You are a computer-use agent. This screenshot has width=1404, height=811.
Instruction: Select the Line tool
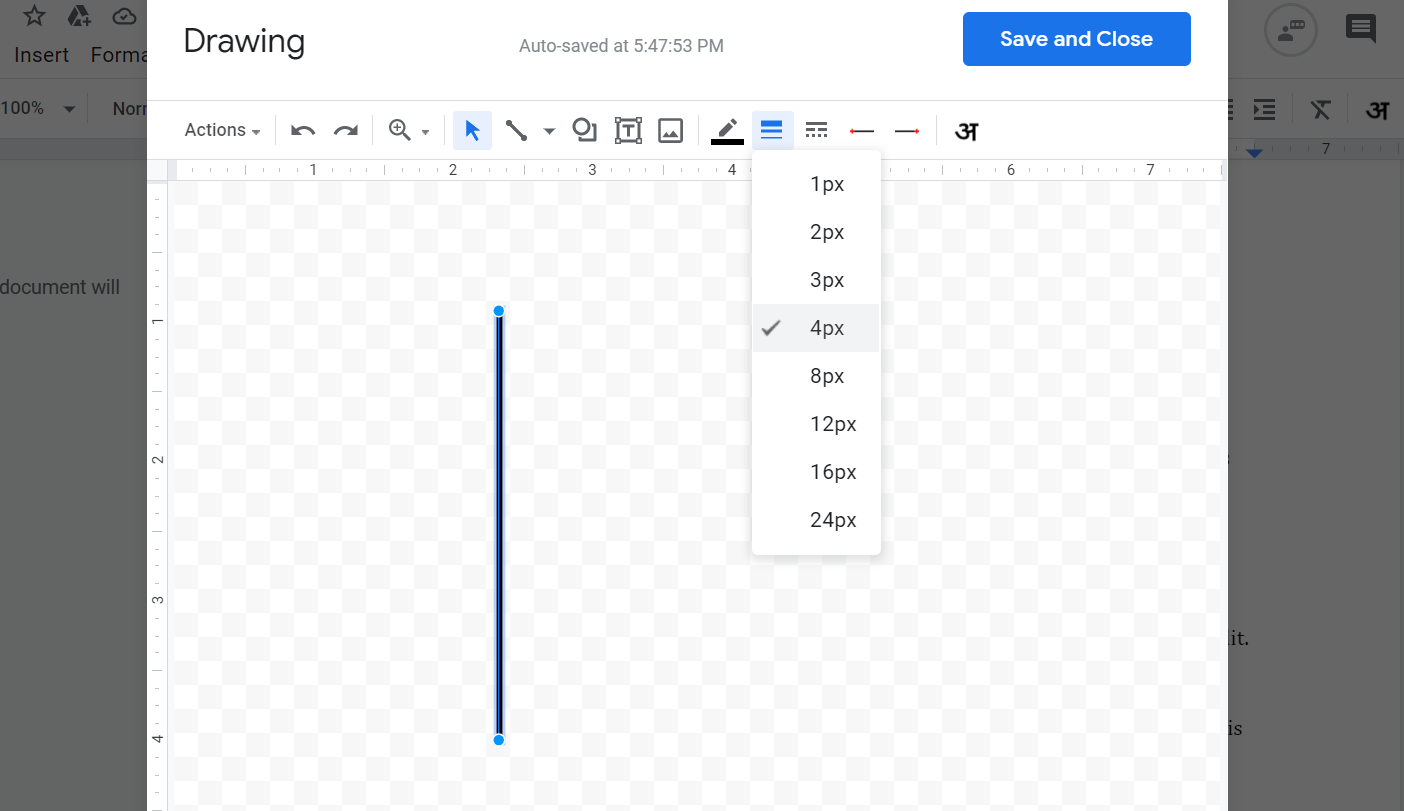(x=516, y=130)
